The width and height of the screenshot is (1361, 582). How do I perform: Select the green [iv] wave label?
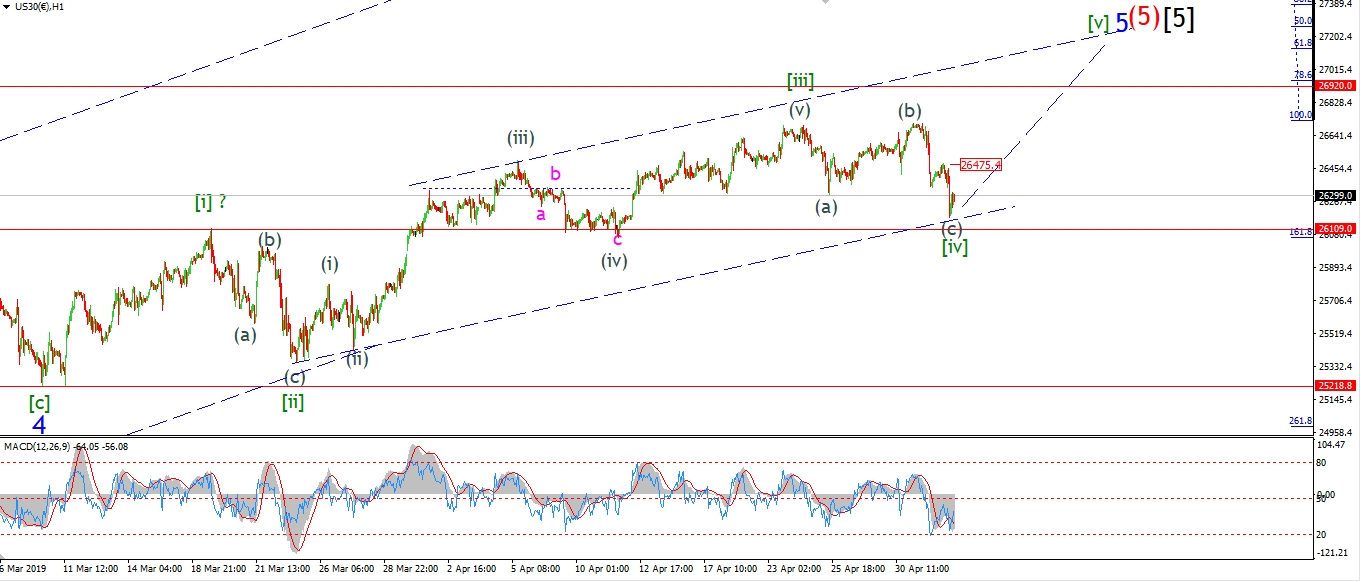point(954,246)
